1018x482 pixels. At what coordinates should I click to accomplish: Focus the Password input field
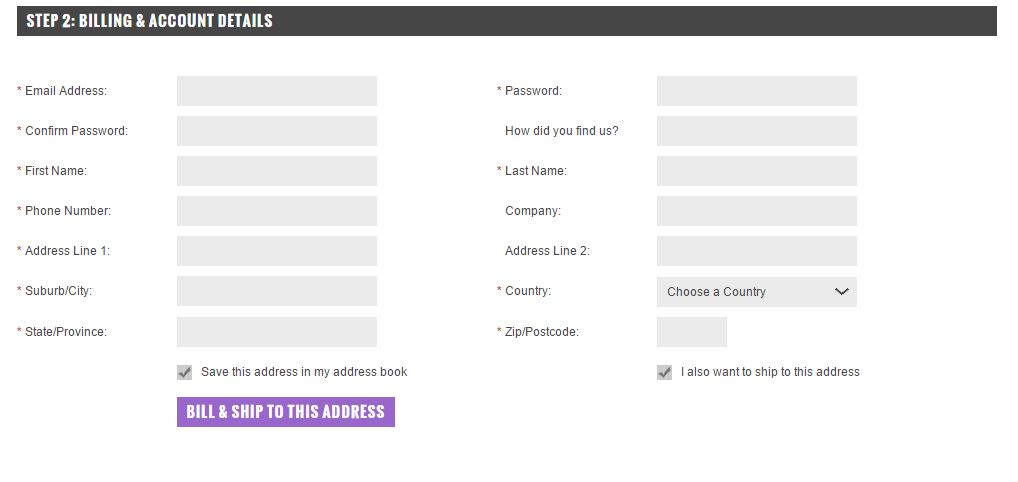pyautogui.click(x=756, y=91)
